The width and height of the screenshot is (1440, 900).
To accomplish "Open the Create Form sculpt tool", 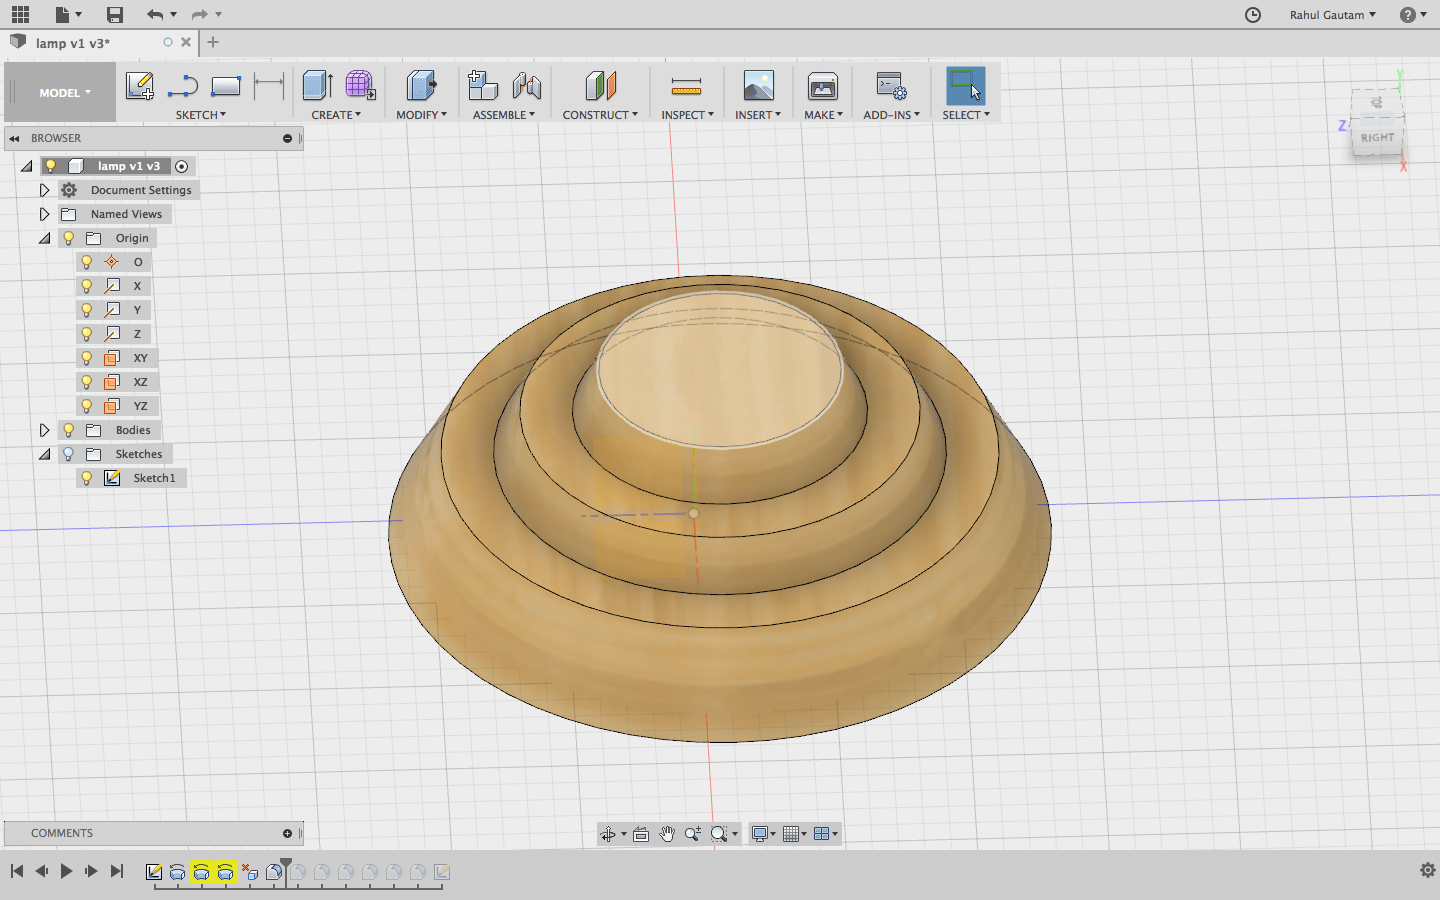I will pos(360,86).
